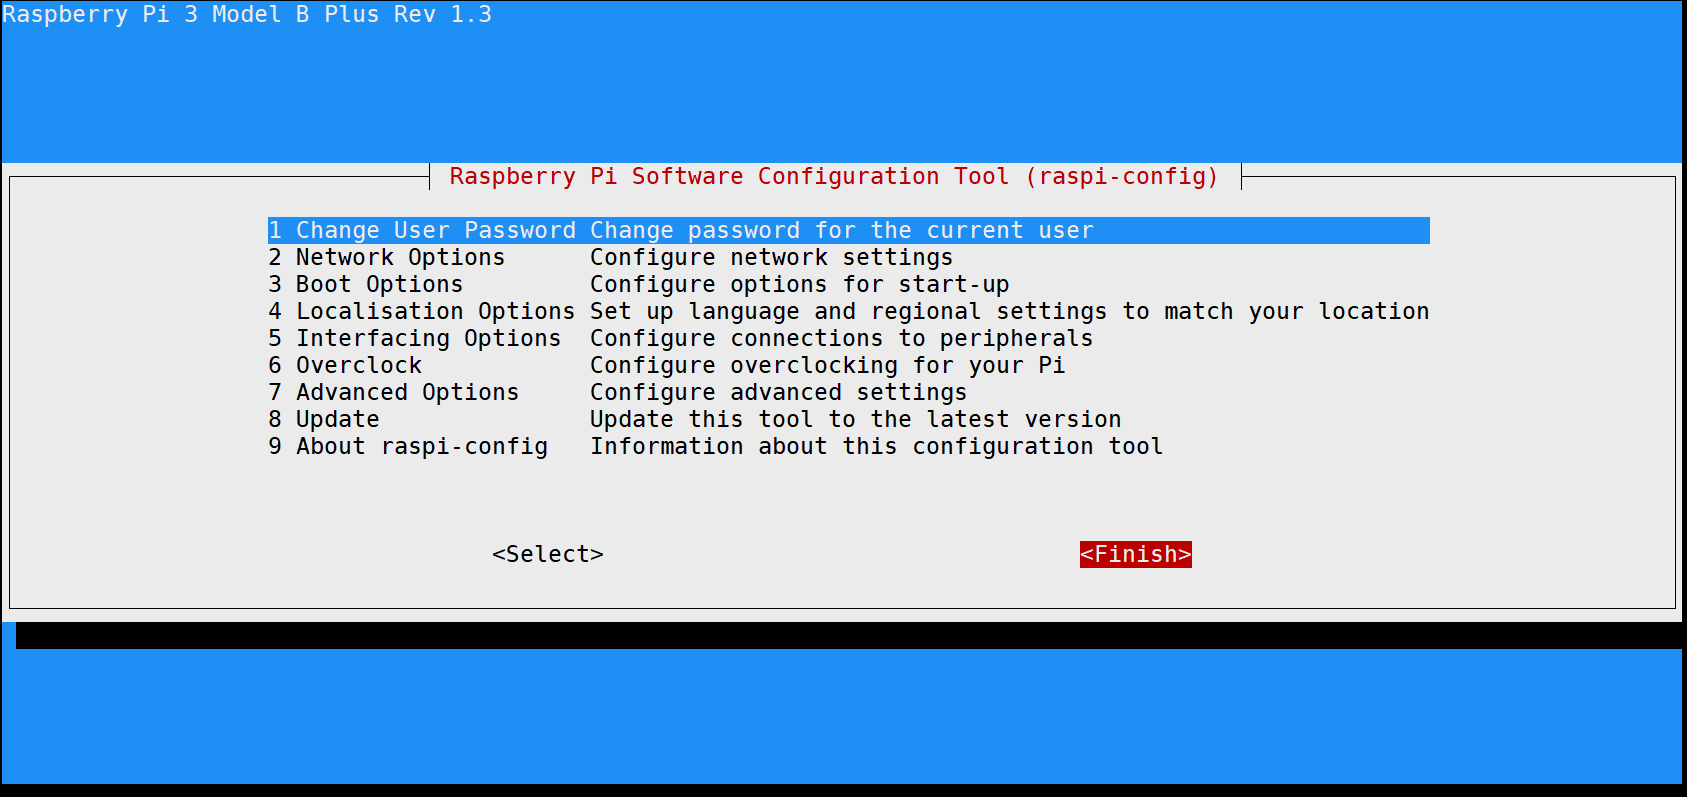Click the raspi-config dialog title text
This screenshot has width=1687, height=797.
(834, 177)
